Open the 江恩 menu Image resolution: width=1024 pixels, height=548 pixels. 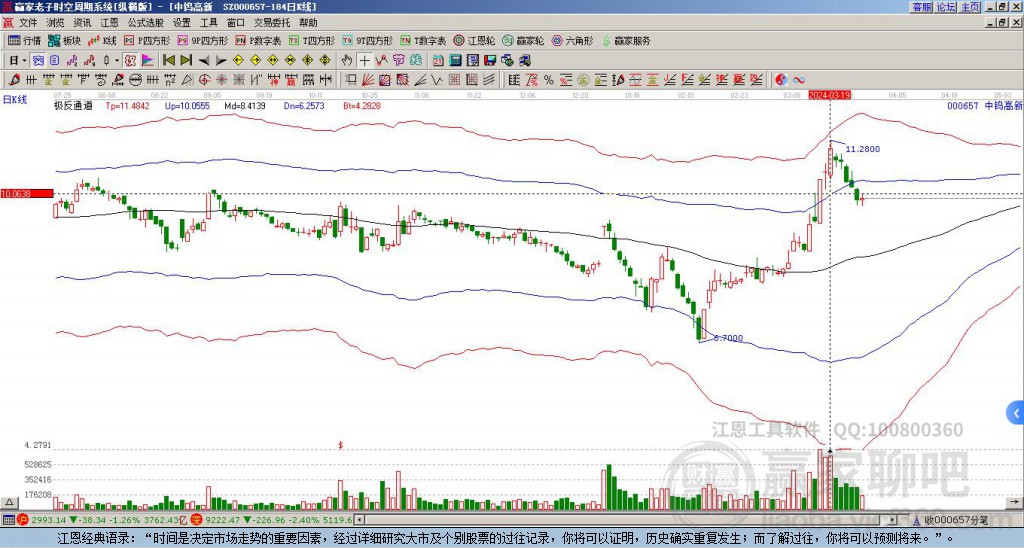[x=110, y=23]
